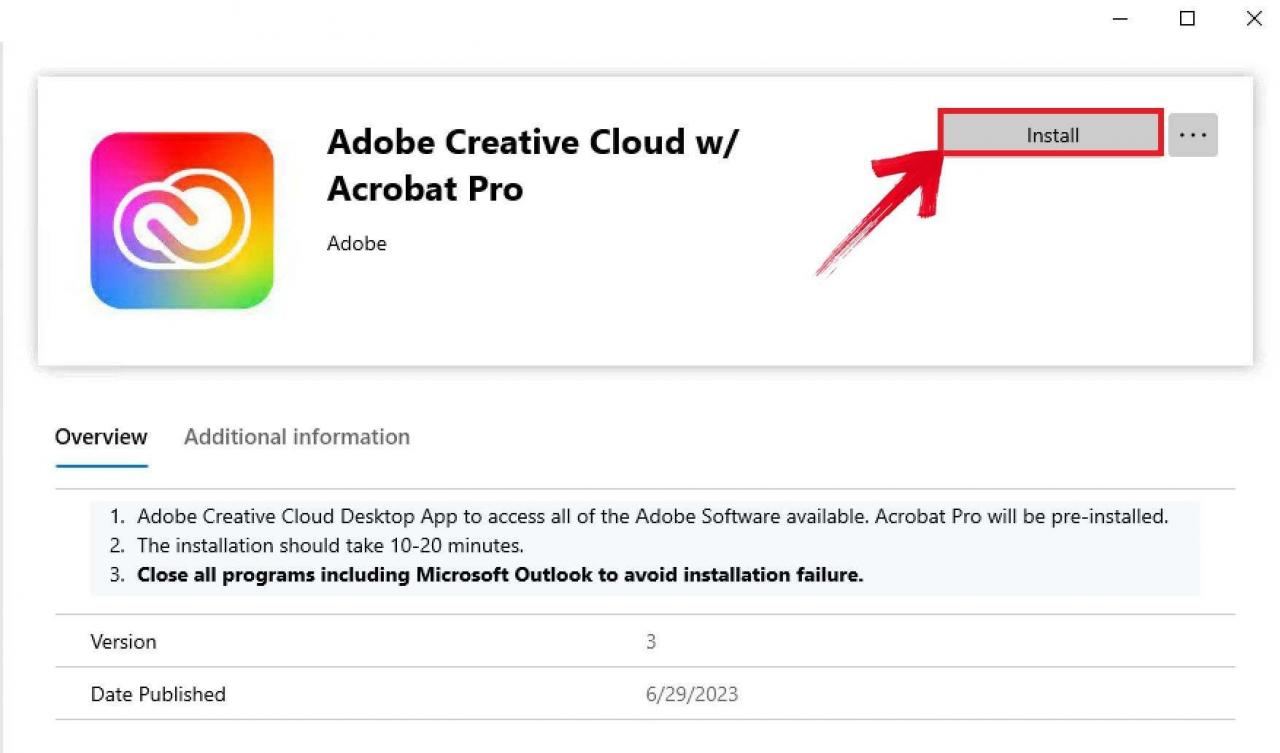
Task: Click the blue underline beneath Overview tab
Action: 101,465
